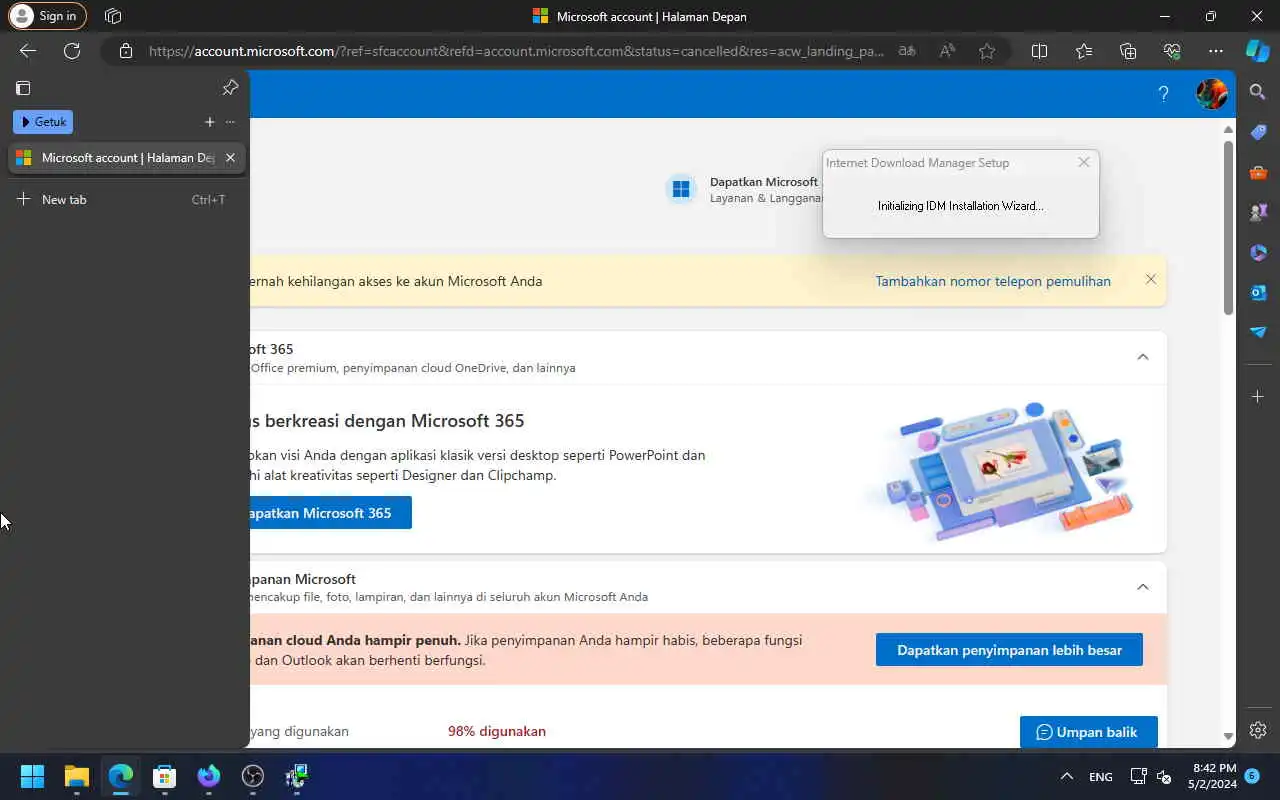The image size is (1280, 800).
Task: Select the Getuk tab group label
Action: point(43,122)
